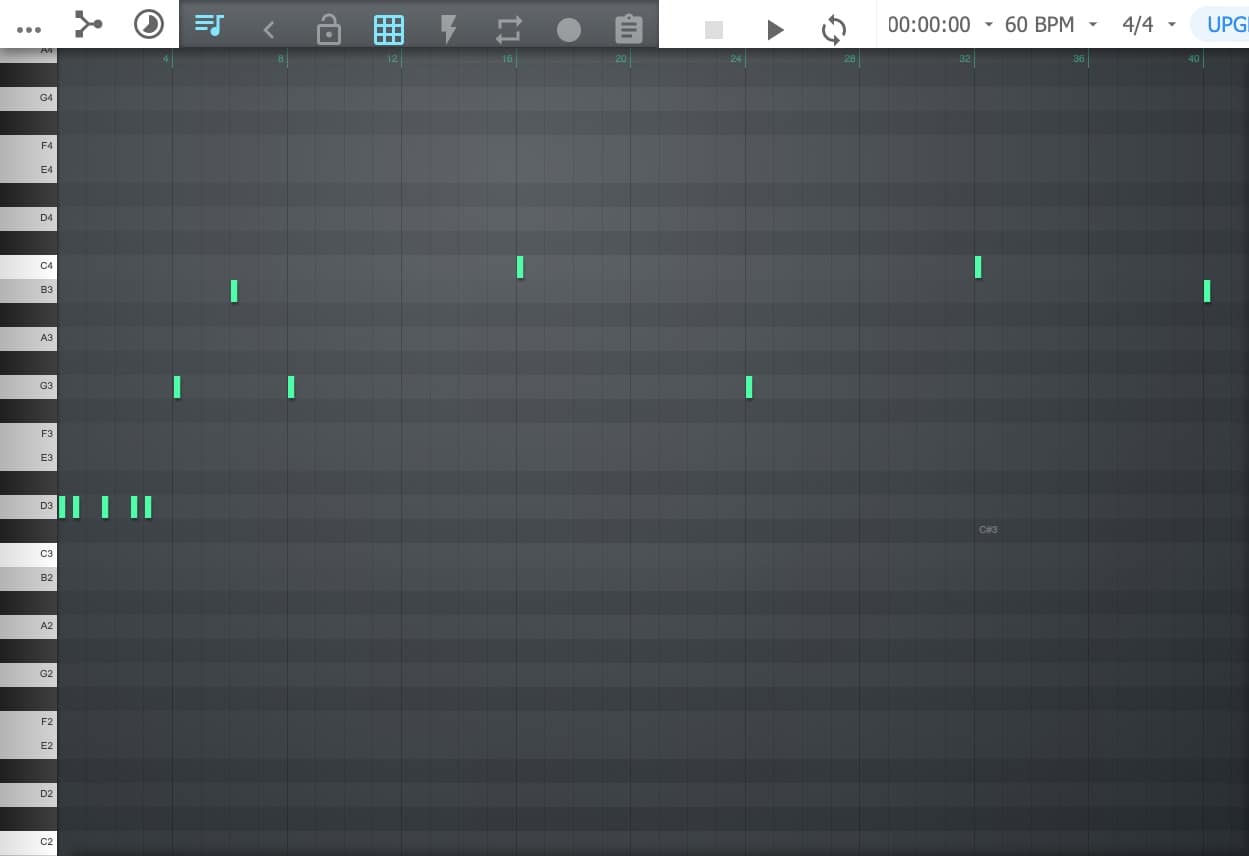Toggle the lock editing icon

(x=329, y=29)
